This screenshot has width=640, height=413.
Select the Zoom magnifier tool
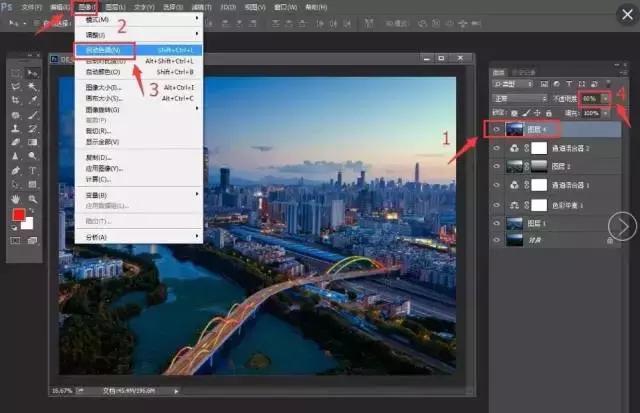(x=33, y=198)
